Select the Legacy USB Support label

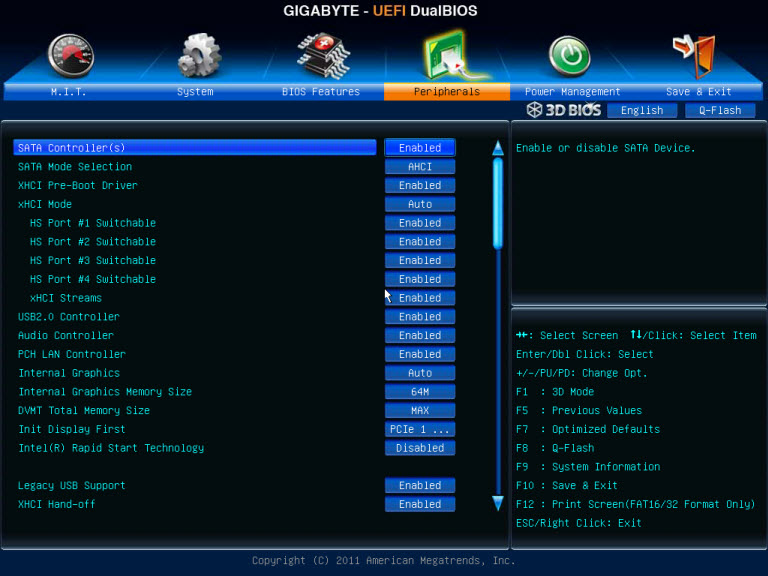tap(72, 485)
